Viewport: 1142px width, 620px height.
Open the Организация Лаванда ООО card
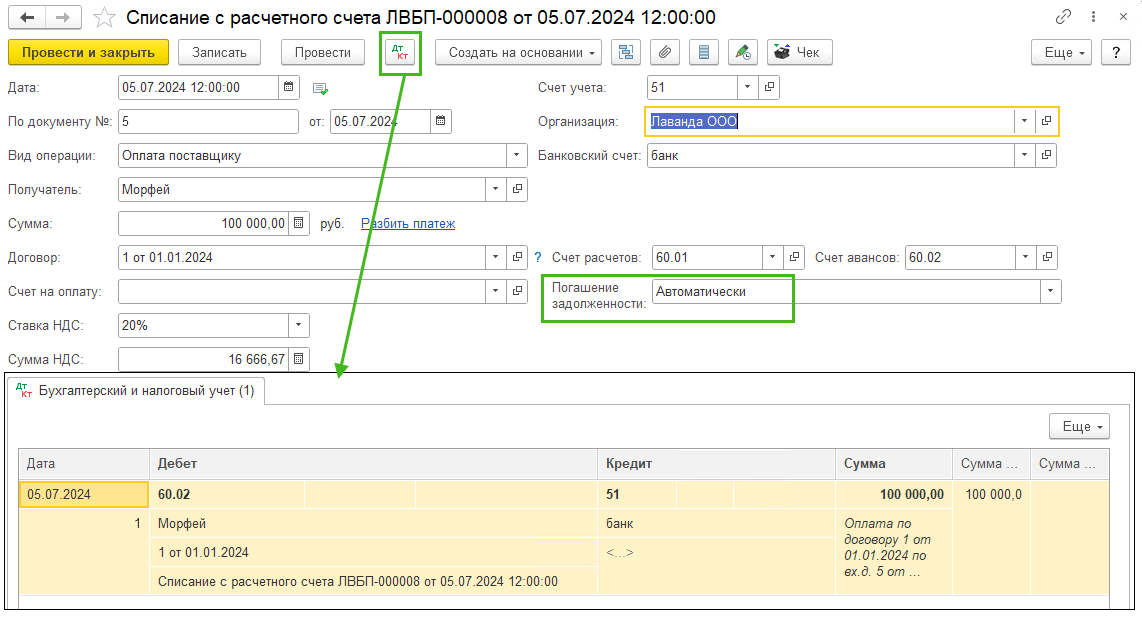1046,121
